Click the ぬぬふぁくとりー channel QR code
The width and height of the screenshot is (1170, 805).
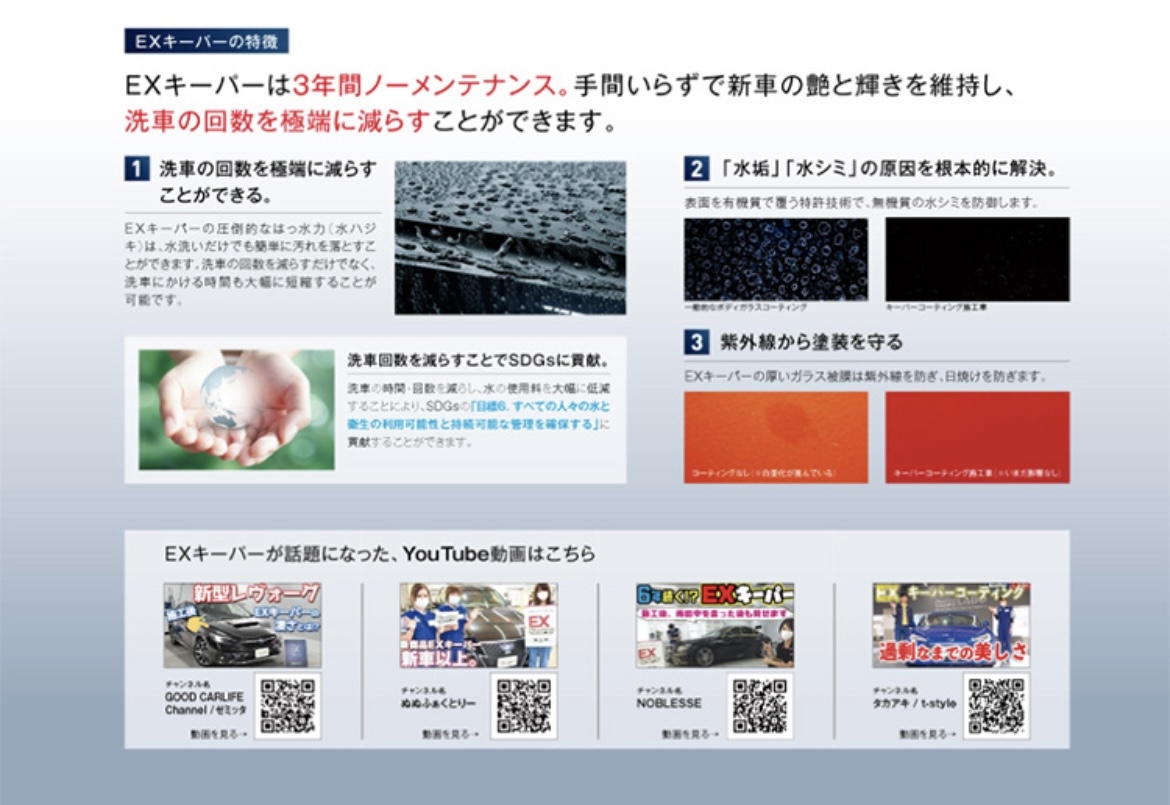[523, 706]
